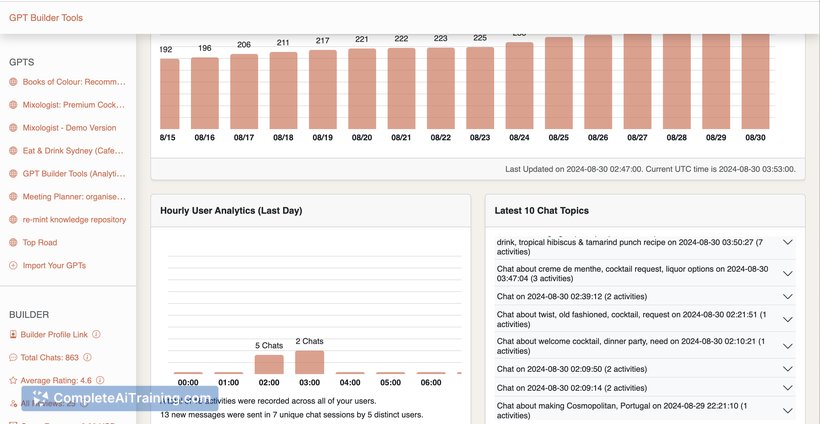Image resolution: width=820 pixels, height=424 pixels.
Task: Click the Latest 10 Chat Topics heading
Action: pyautogui.click(x=542, y=211)
